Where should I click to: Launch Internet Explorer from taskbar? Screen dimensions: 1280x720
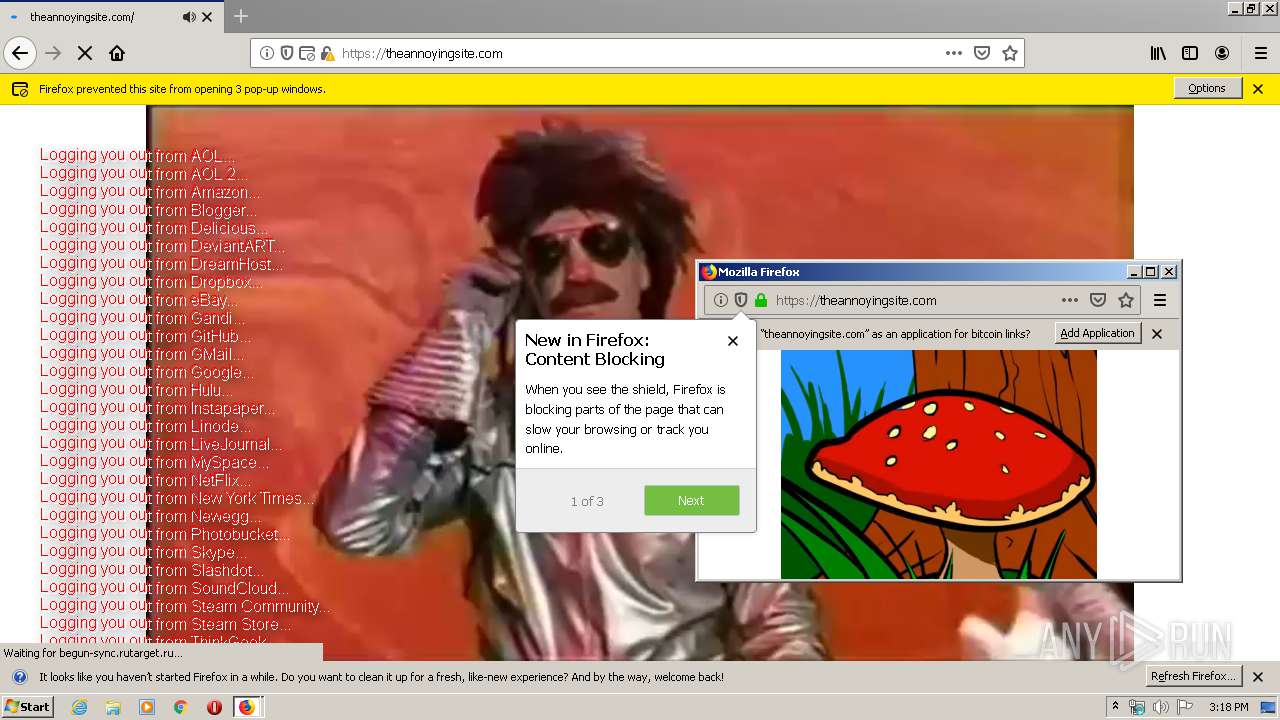pos(79,707)
